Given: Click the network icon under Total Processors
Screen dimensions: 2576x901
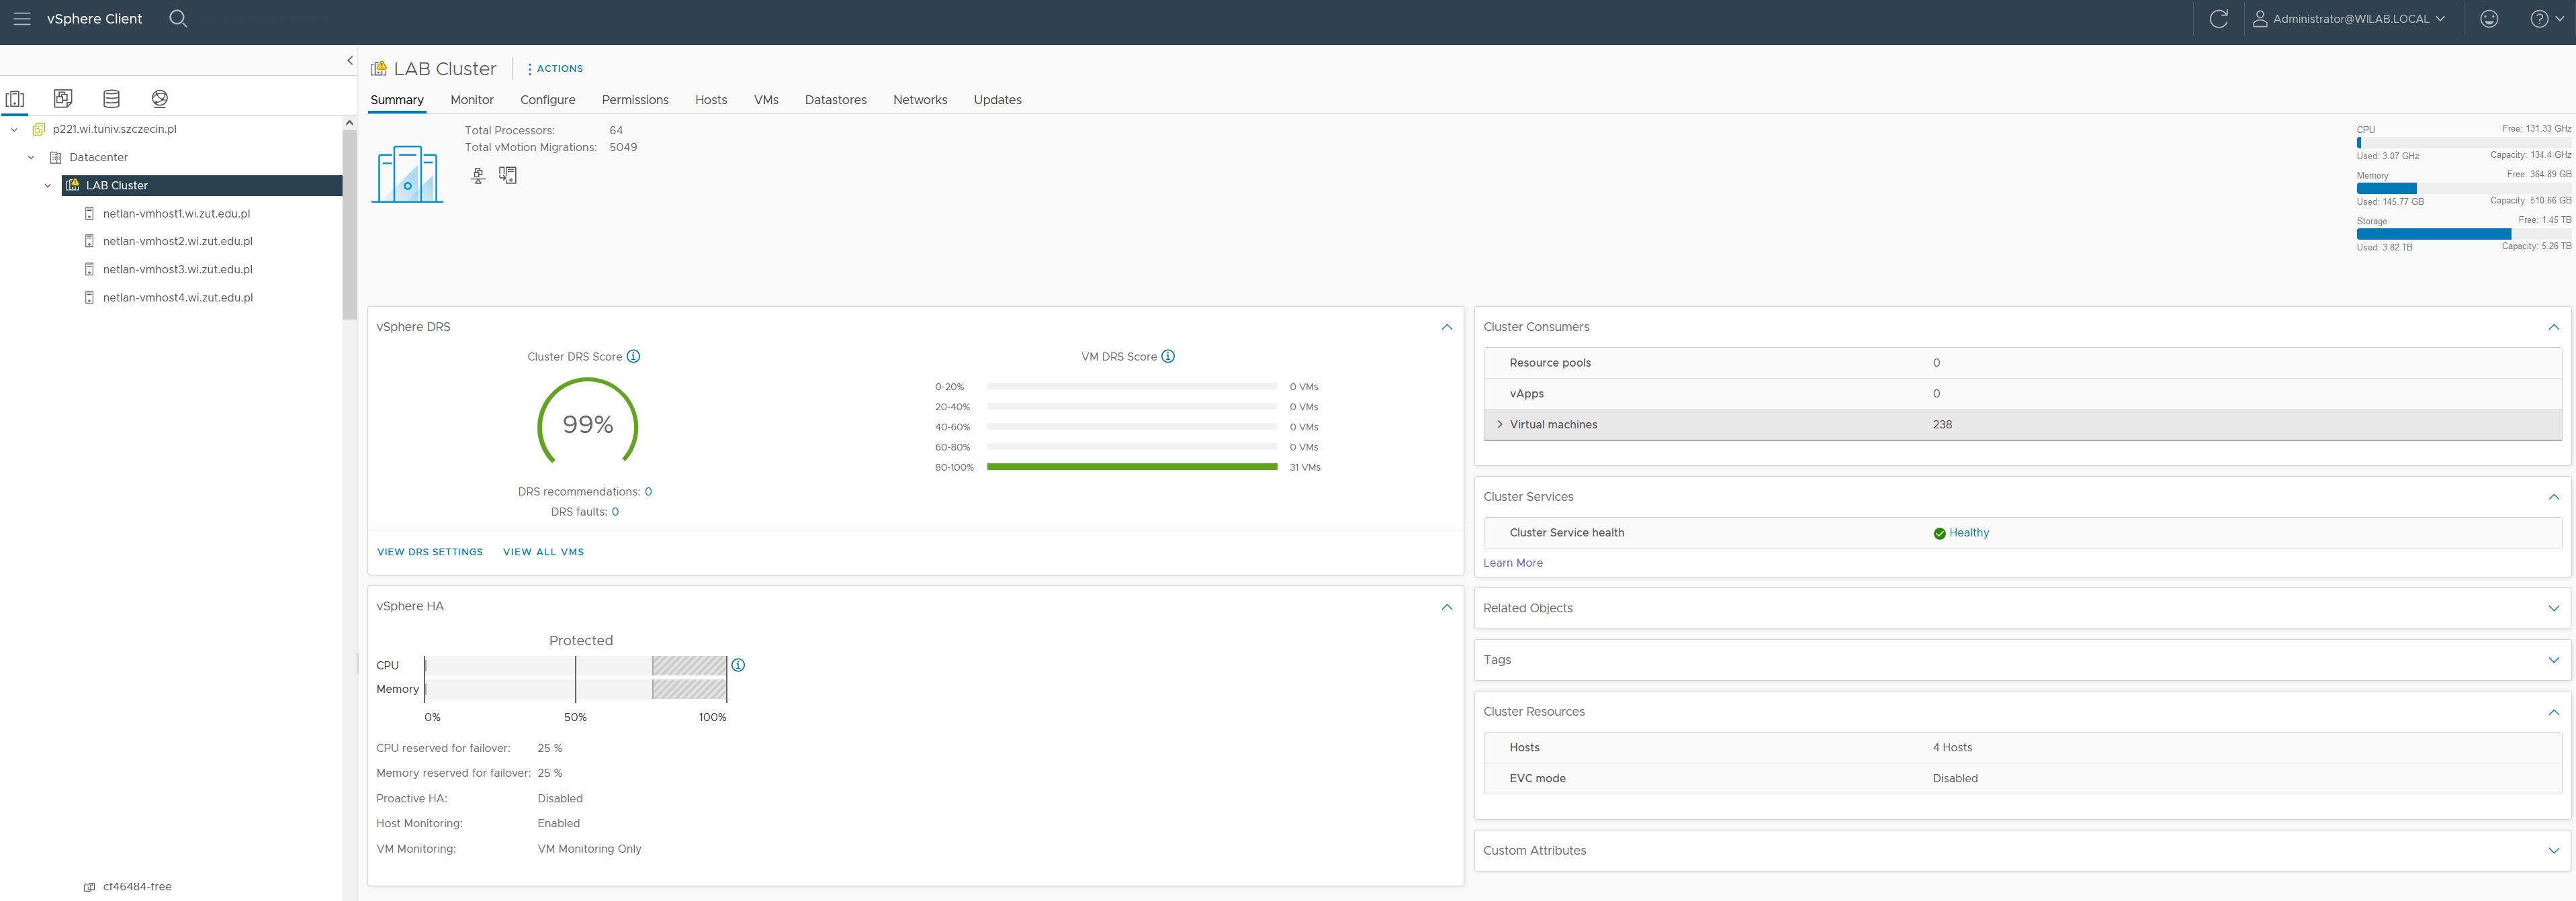Looking at the screenshot, I should tap(478, 175).
